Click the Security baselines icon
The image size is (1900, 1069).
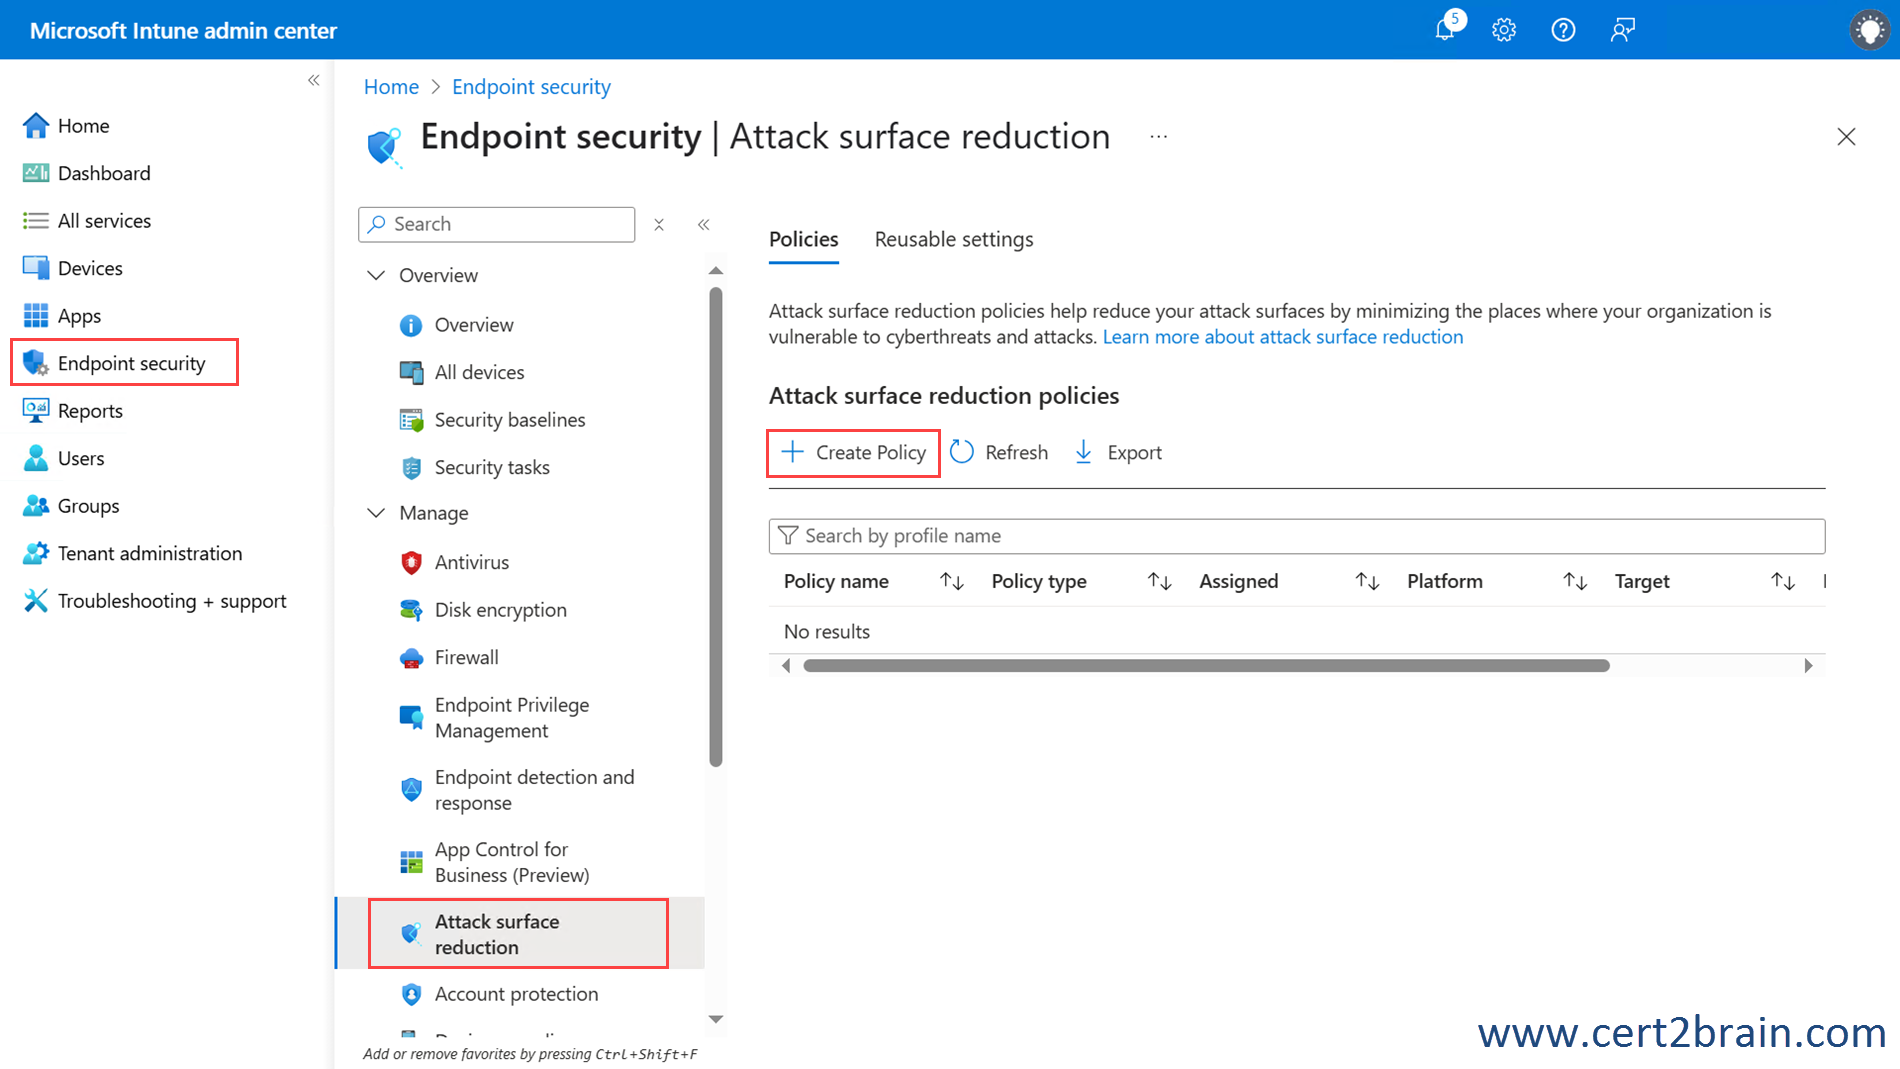(x=411, y=420)
